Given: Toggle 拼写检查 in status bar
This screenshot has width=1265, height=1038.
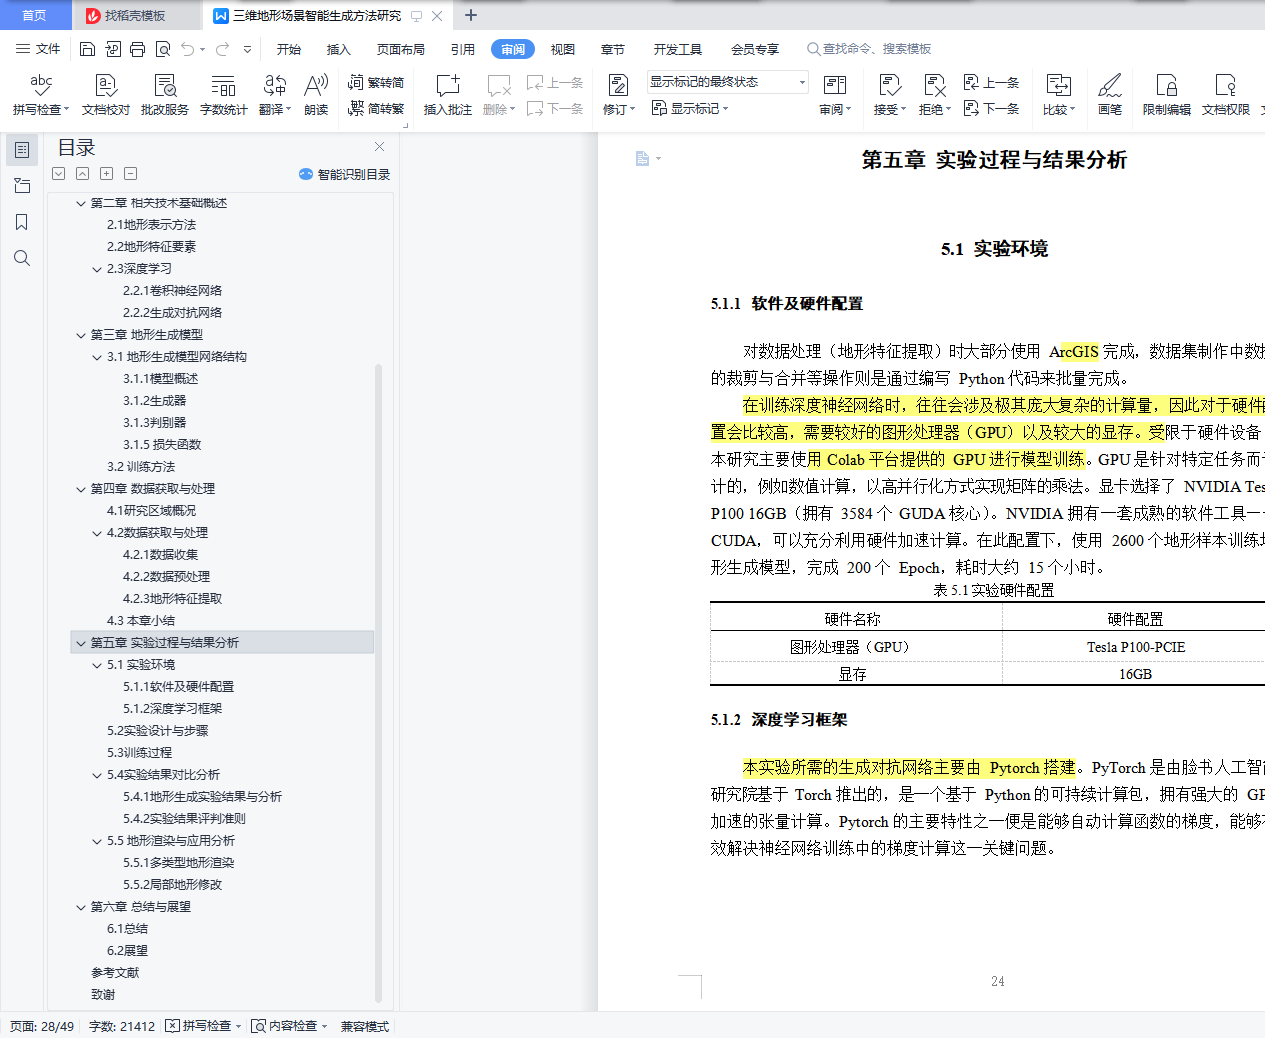Looking at the screenshot, I should click(203, 1026).
